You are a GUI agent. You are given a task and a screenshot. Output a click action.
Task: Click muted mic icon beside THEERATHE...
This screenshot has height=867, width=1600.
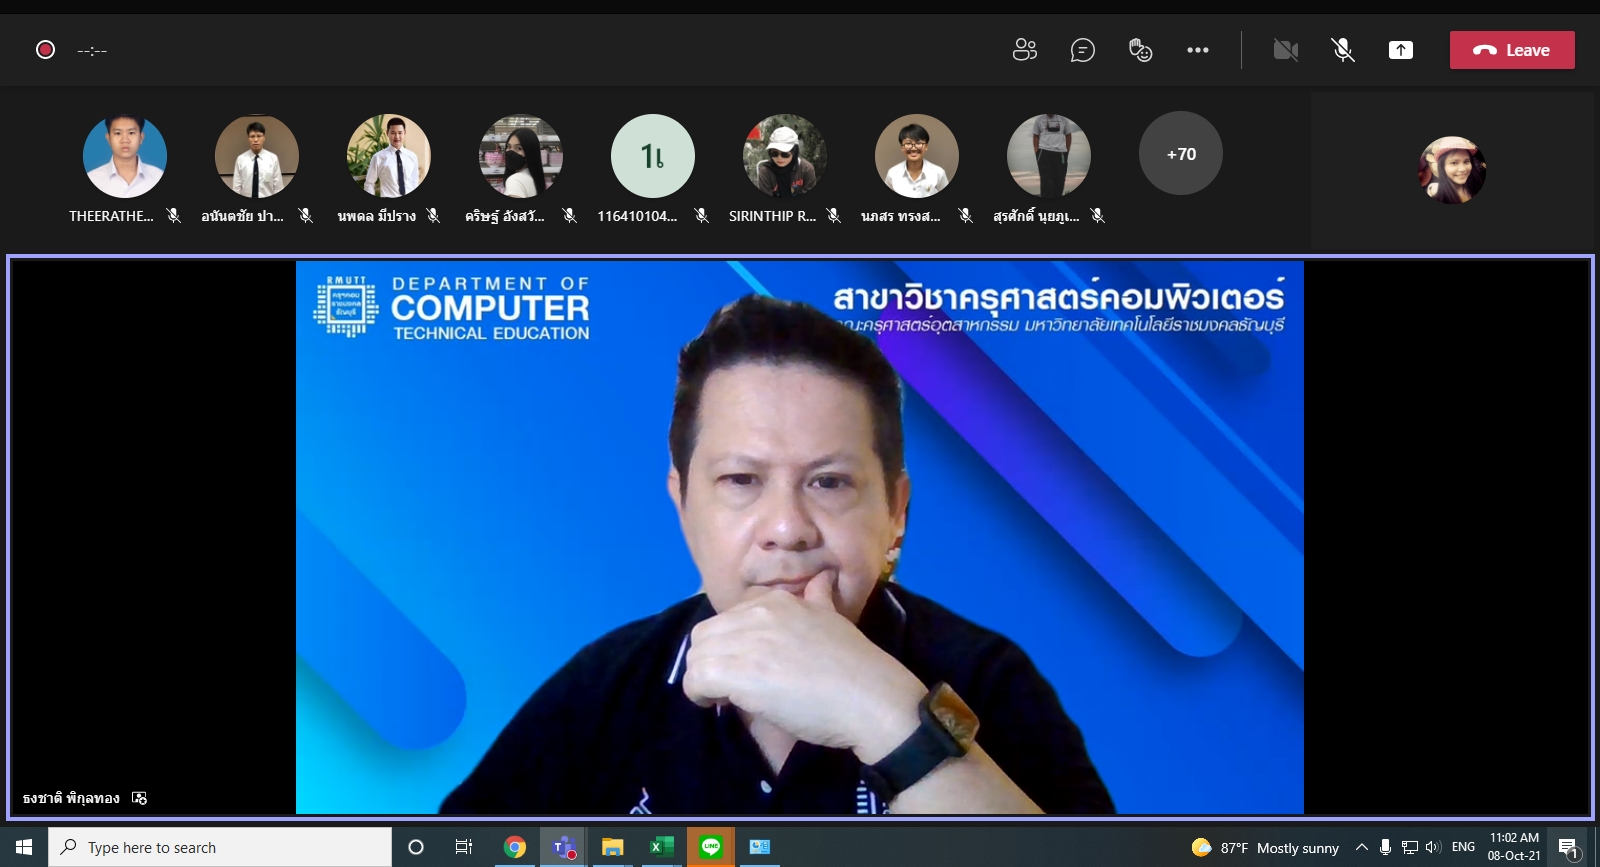(x=173, y=215)
